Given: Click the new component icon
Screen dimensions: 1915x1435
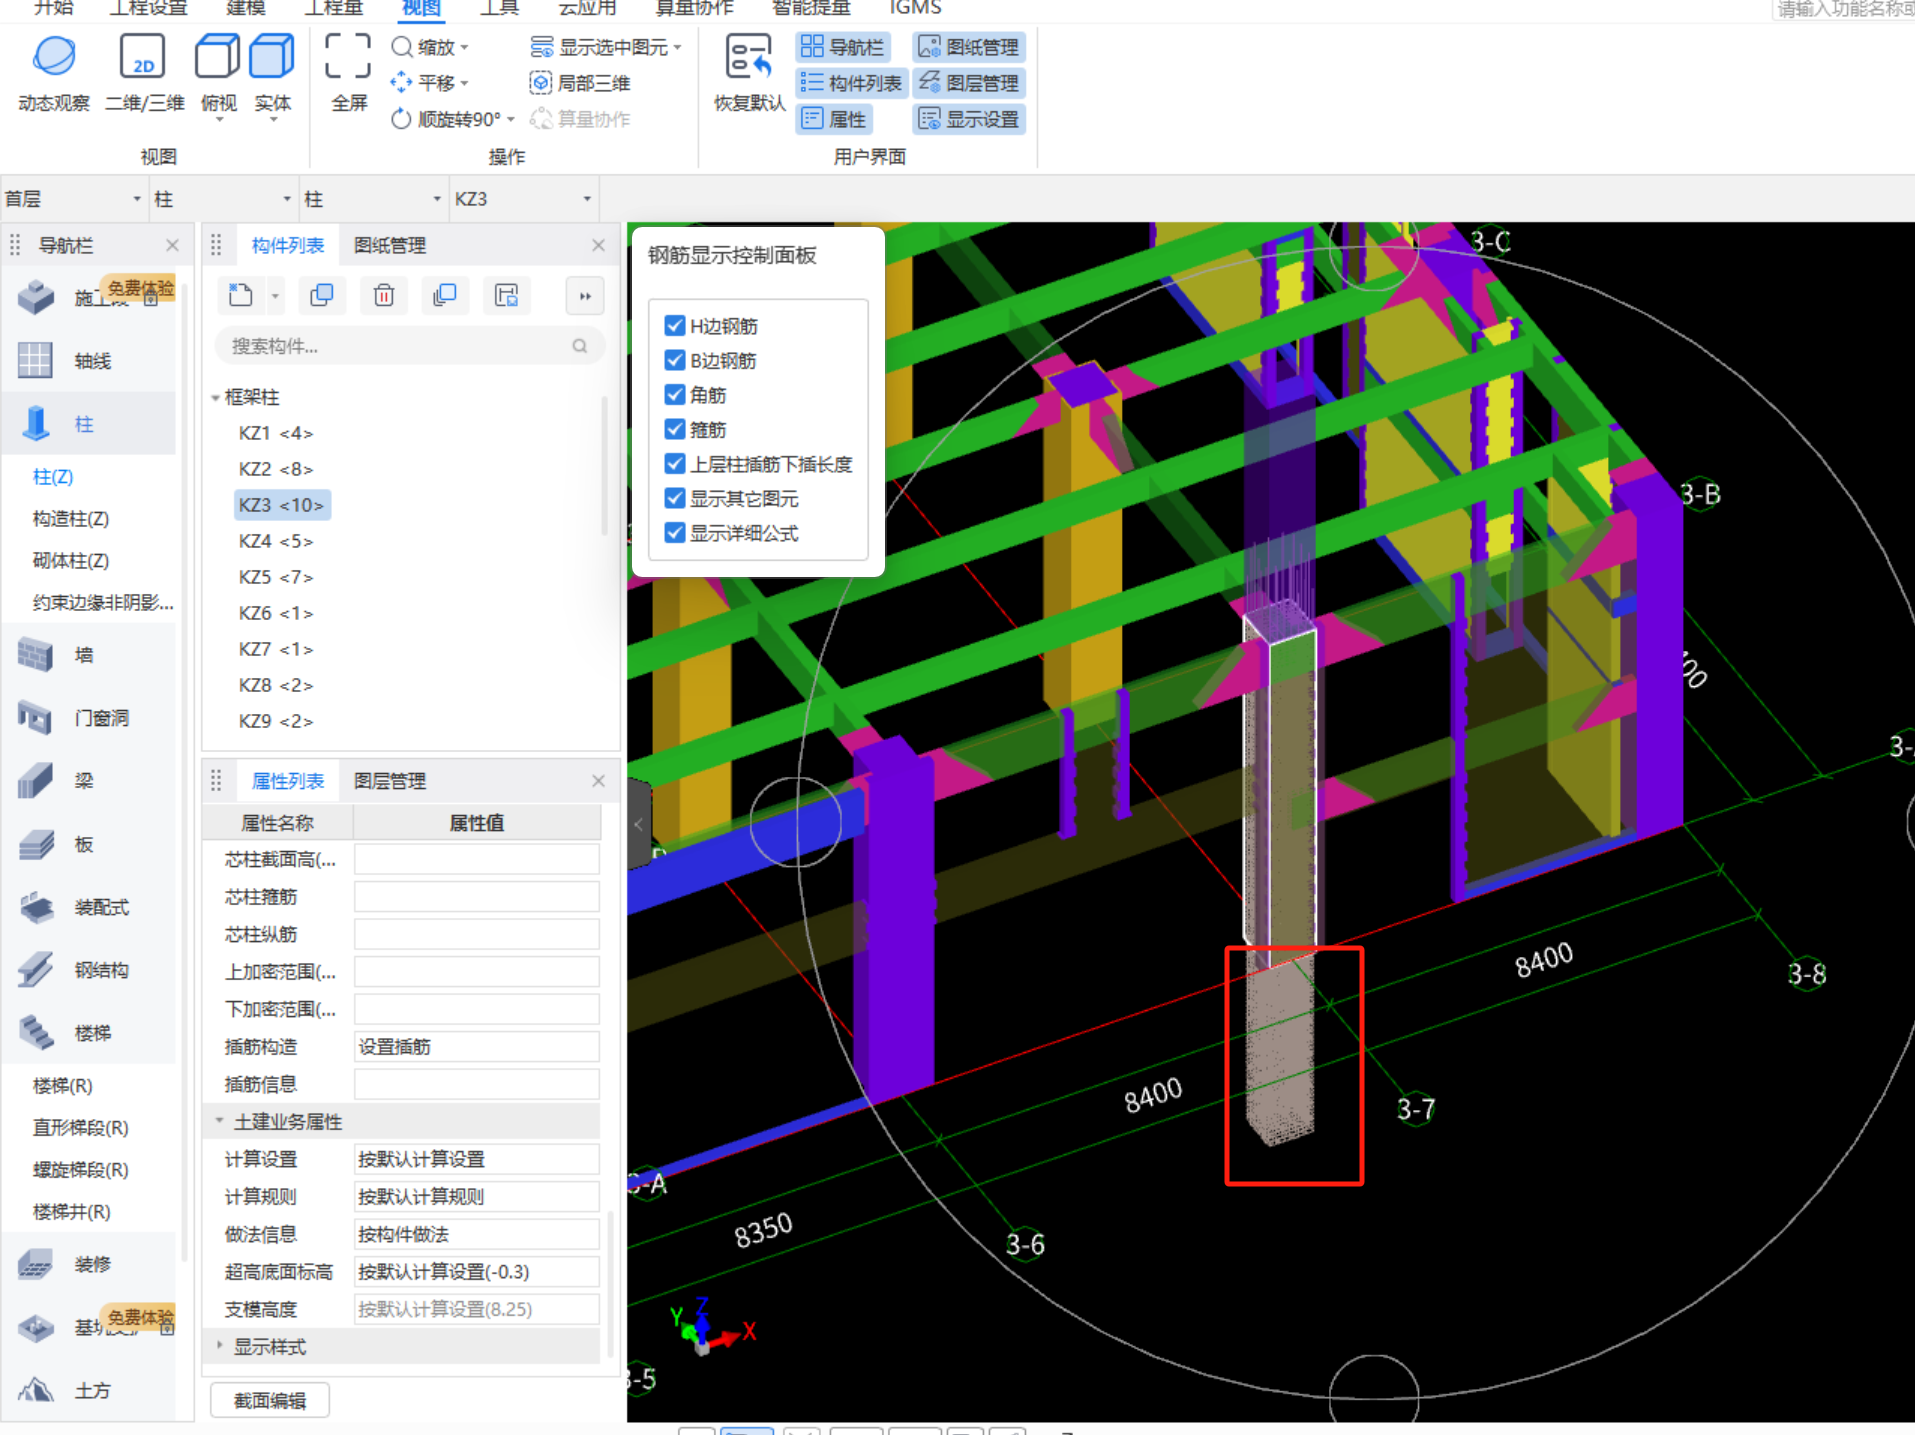Looking at the screenshot, I should pos(240,295).
